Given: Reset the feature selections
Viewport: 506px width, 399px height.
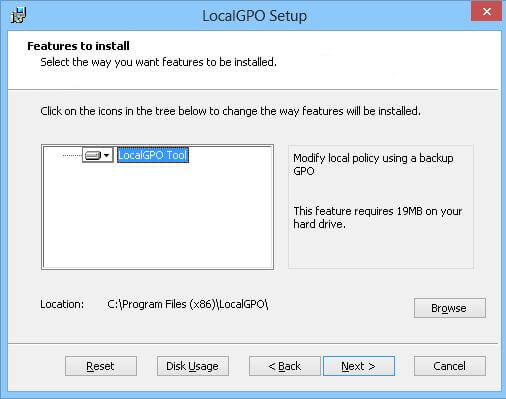Looking at the screenshot, I should 101,366.
